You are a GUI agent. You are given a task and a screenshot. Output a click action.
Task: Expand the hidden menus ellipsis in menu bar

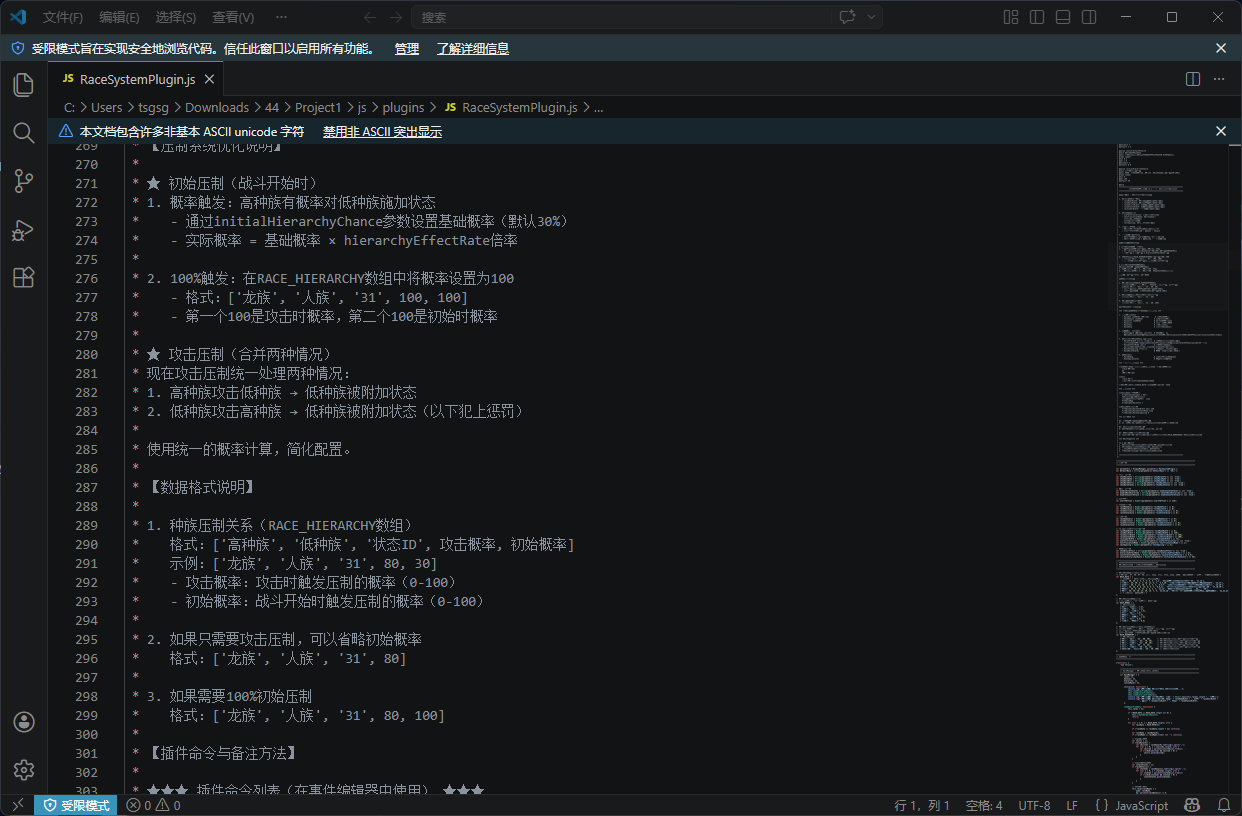click(281, 17)
